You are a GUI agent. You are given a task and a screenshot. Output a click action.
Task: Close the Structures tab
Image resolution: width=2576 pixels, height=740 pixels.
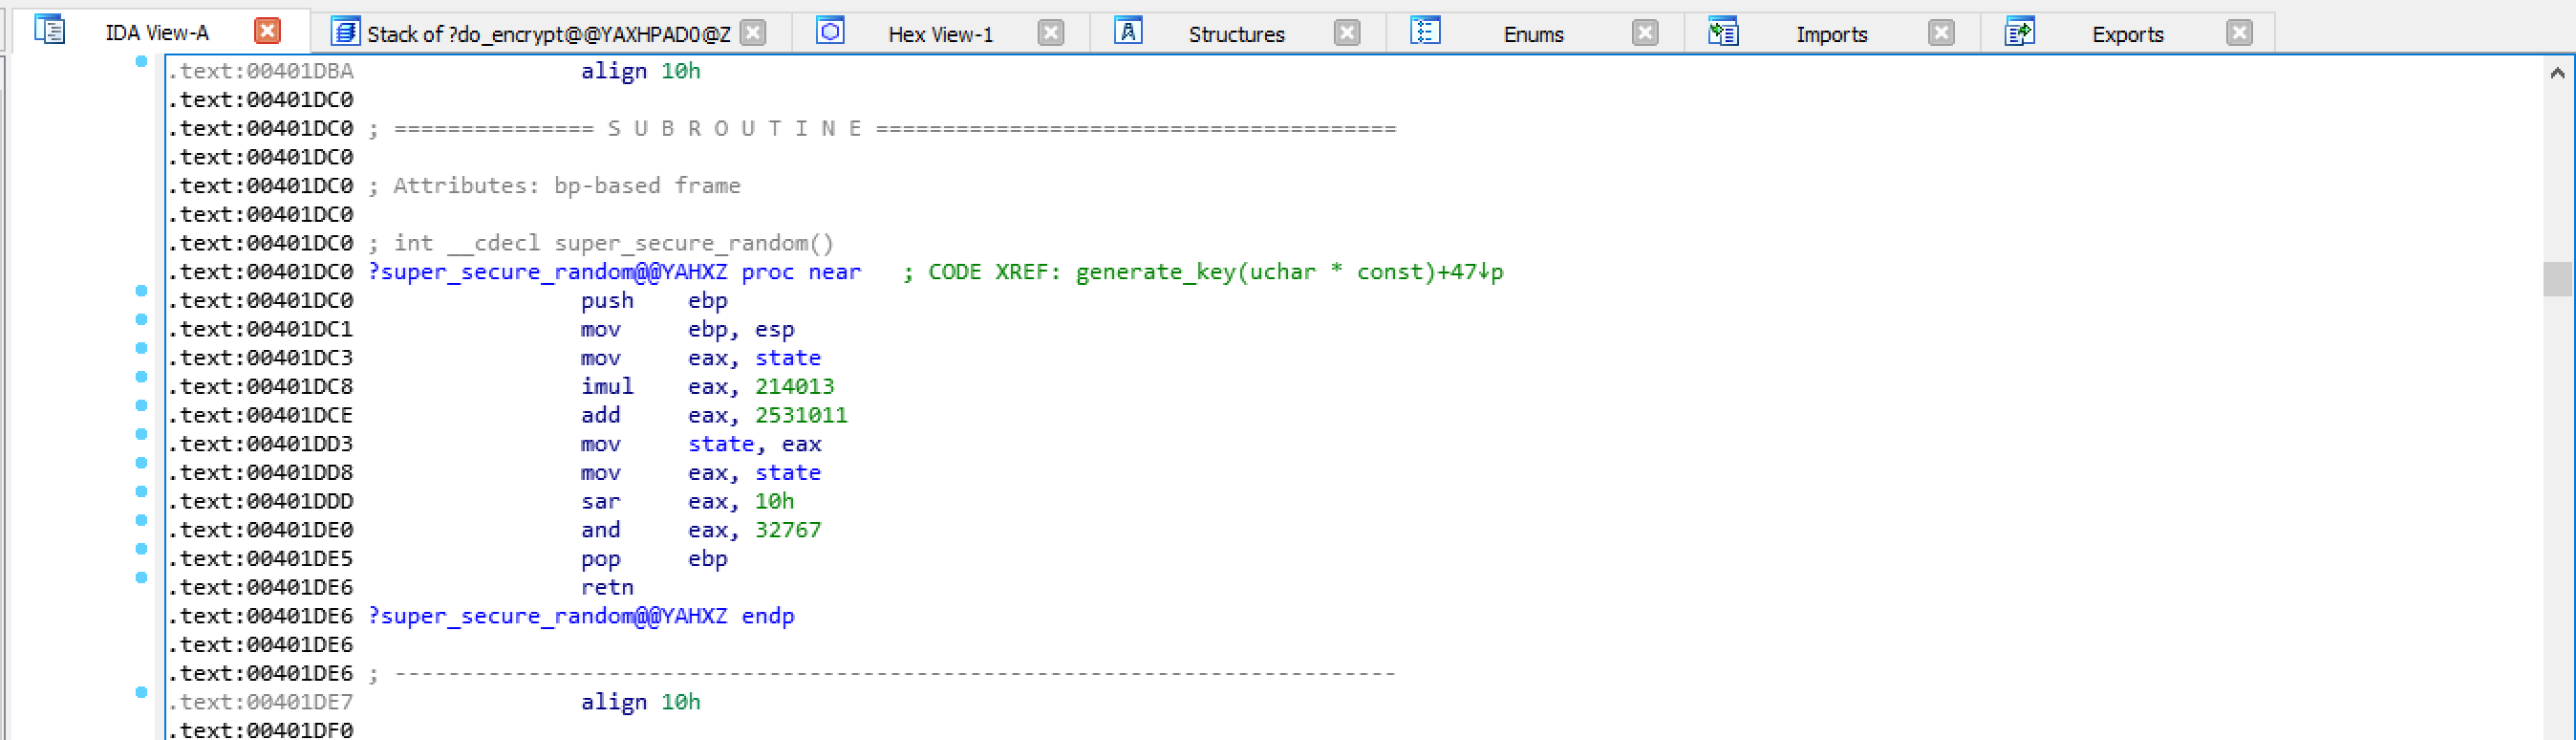pos(1348,33)
